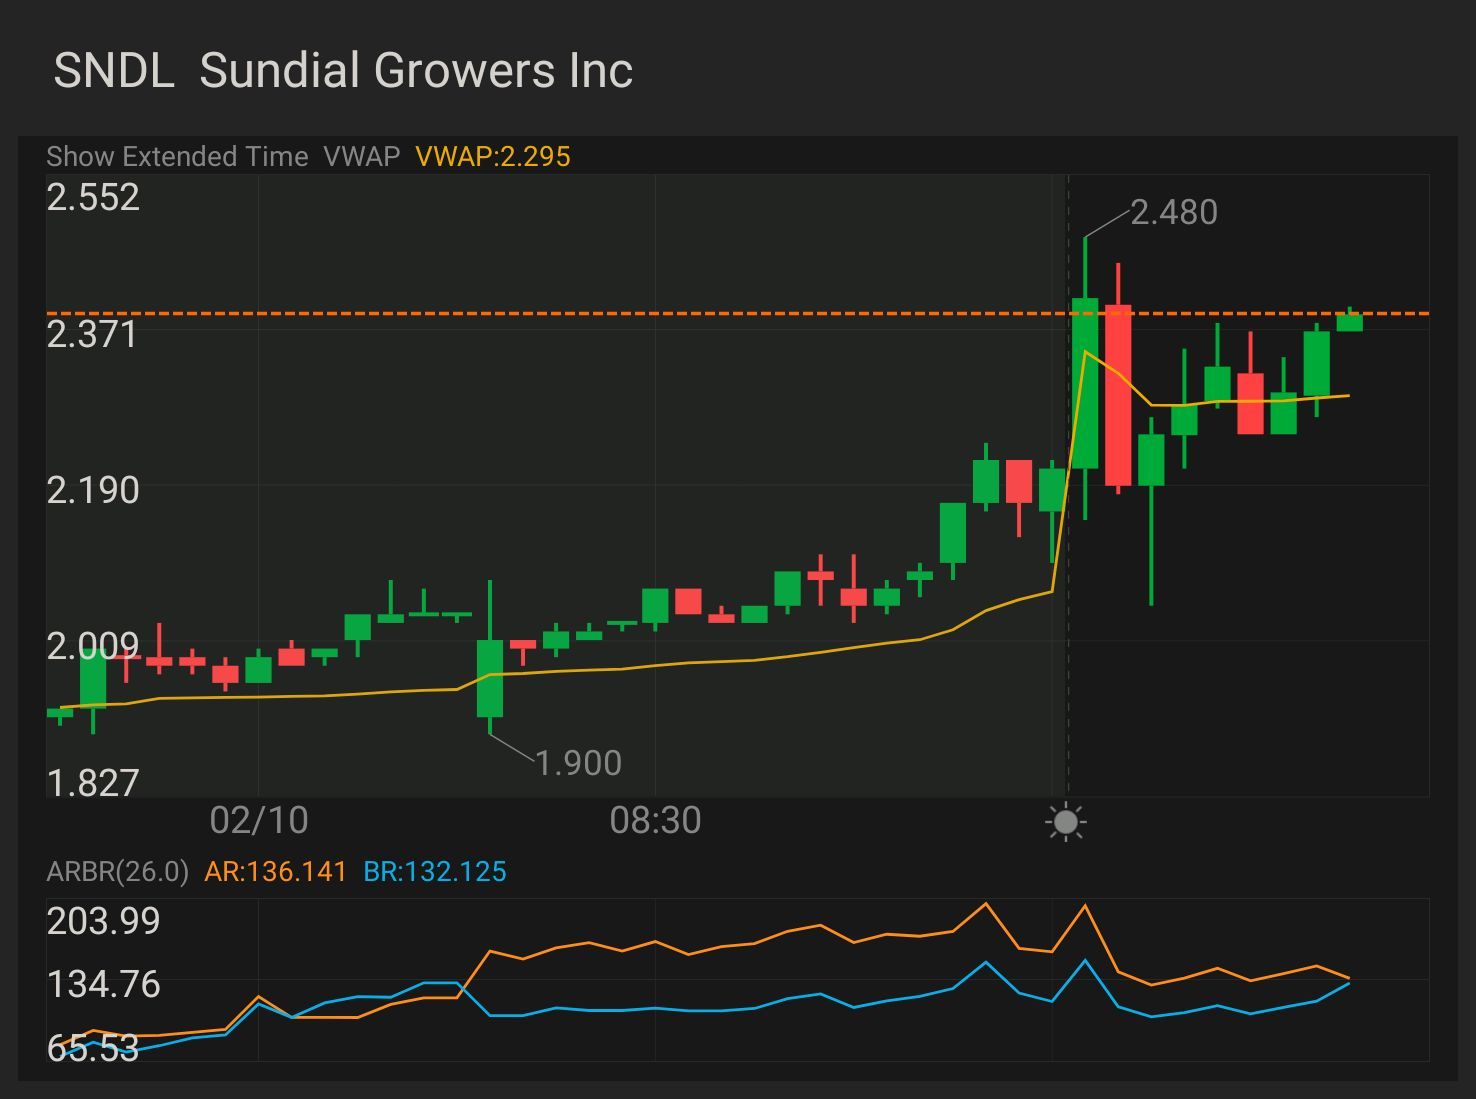The image size is (1476, 1099).
Task: Select the last green candlestick on right
Action: pyautogui.click(x=1349, y=321)
